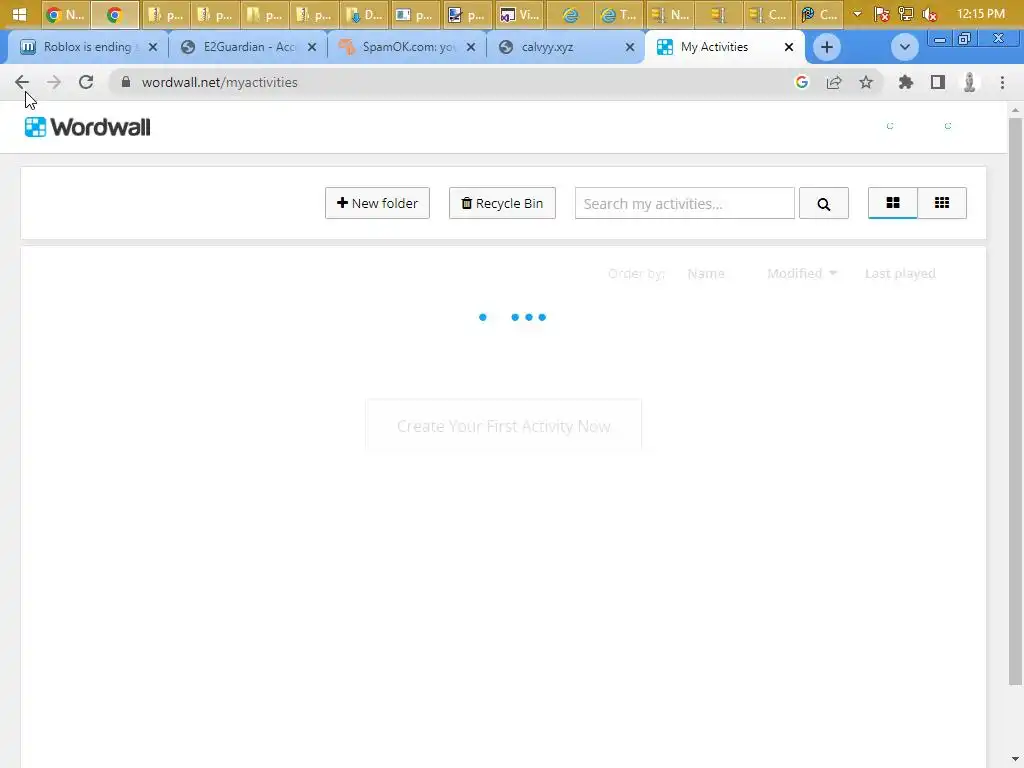Screen dimensions: 1024x768
Task: Close the My Activities tab
Action: 789,47
